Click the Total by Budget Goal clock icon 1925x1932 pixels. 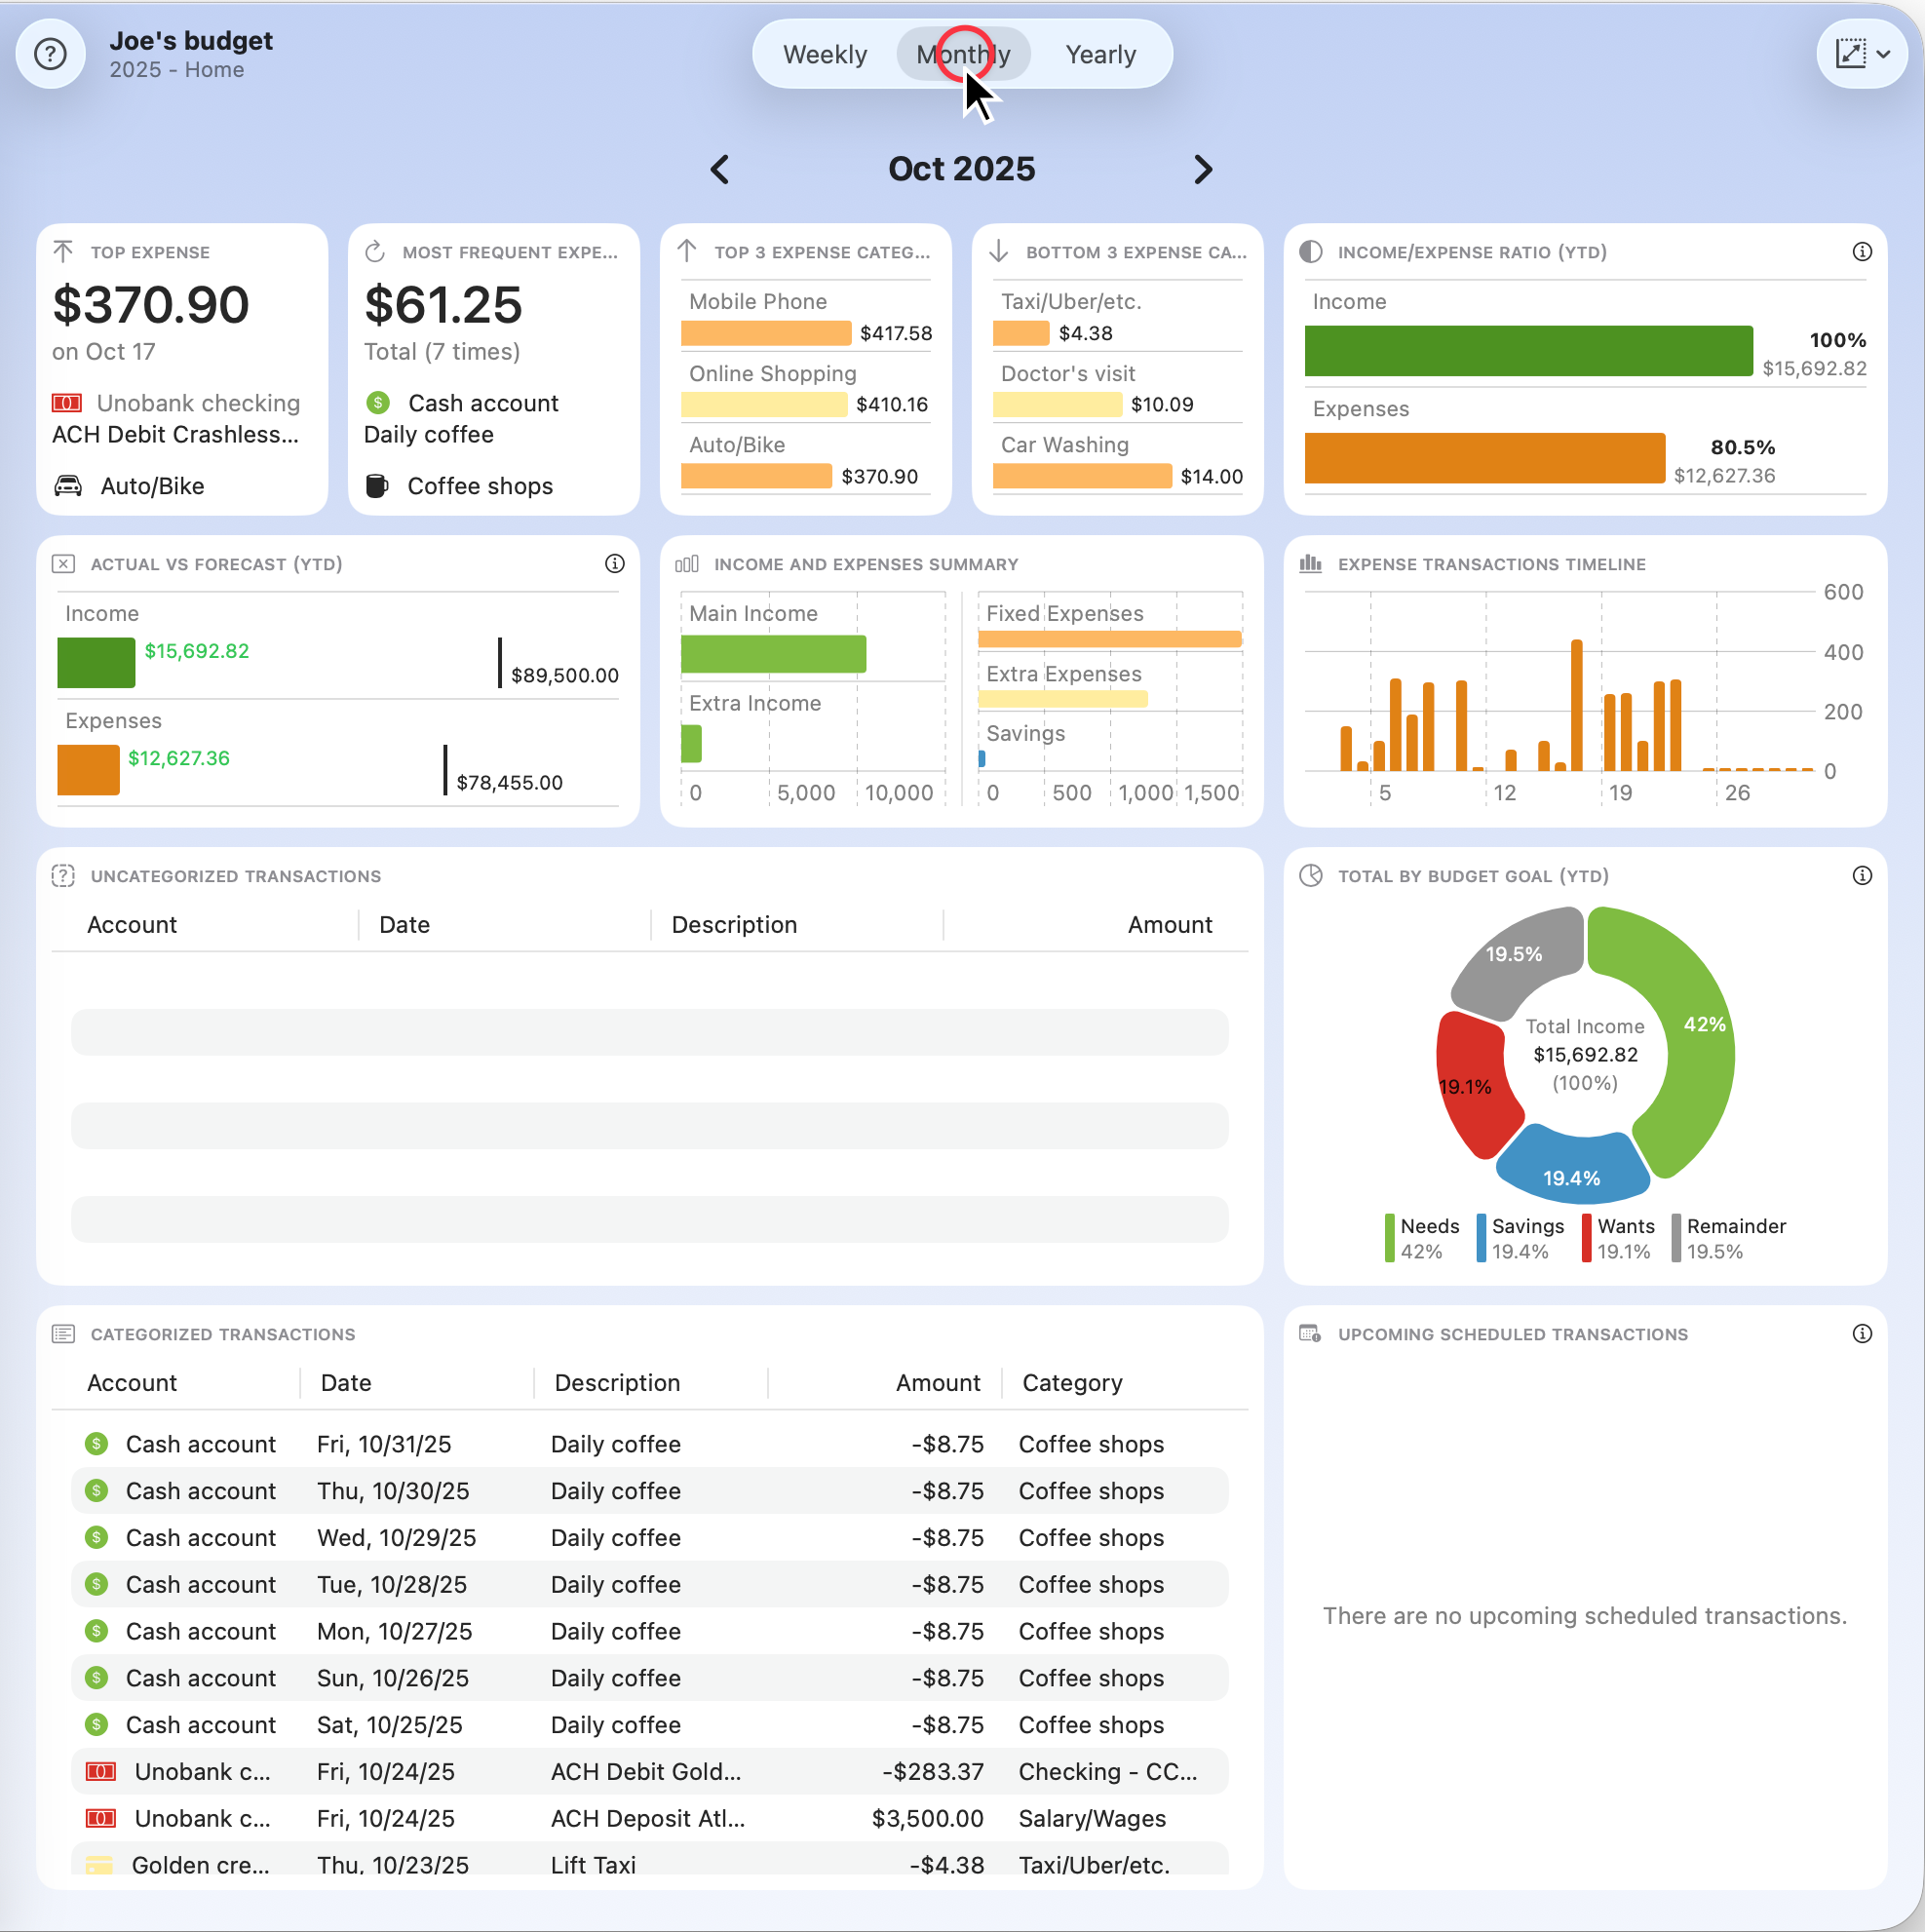point(1311,875)
